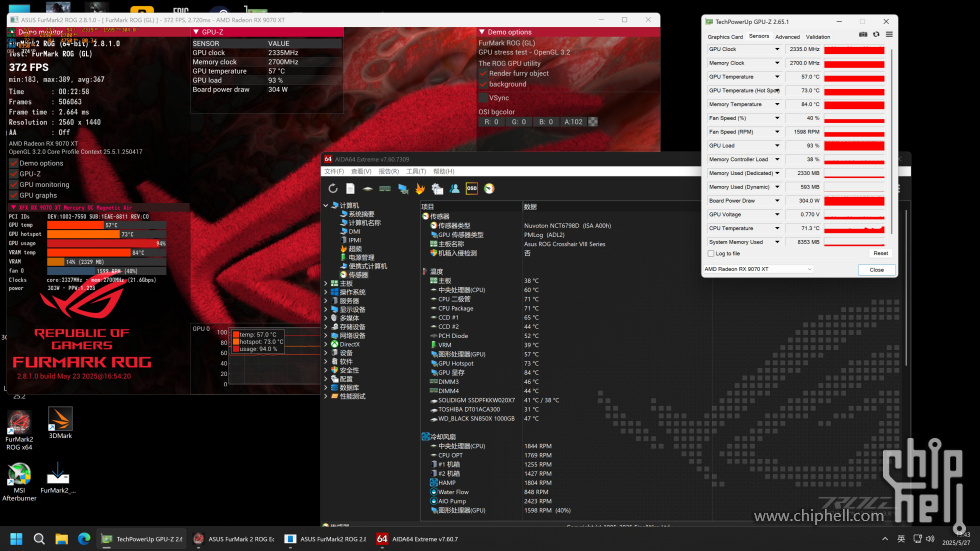Screen dimensions: 980x551
Task: Click the GPU-Z Reset button
Action: click(881, 253)
